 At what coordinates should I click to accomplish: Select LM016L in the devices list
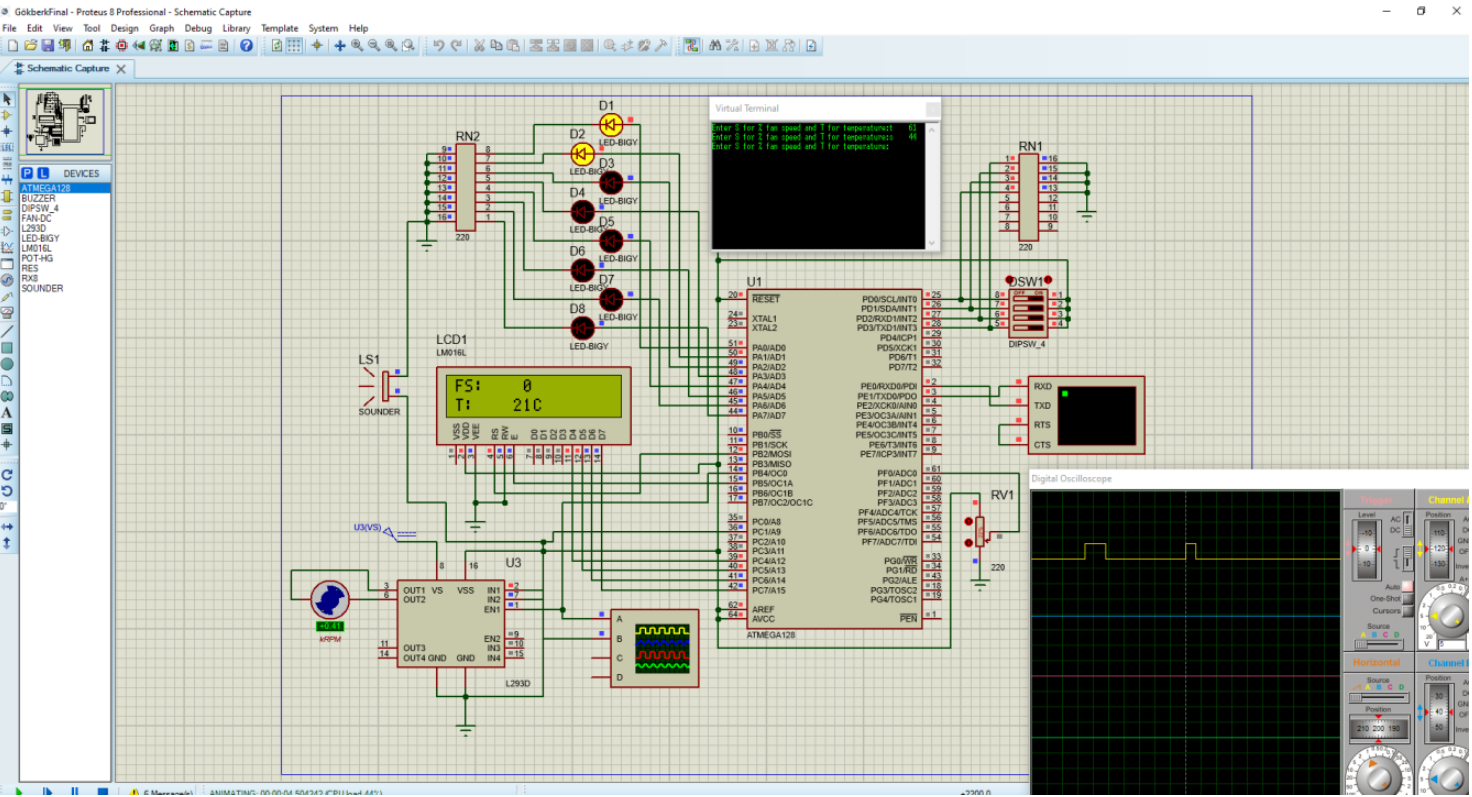[36, 248]
